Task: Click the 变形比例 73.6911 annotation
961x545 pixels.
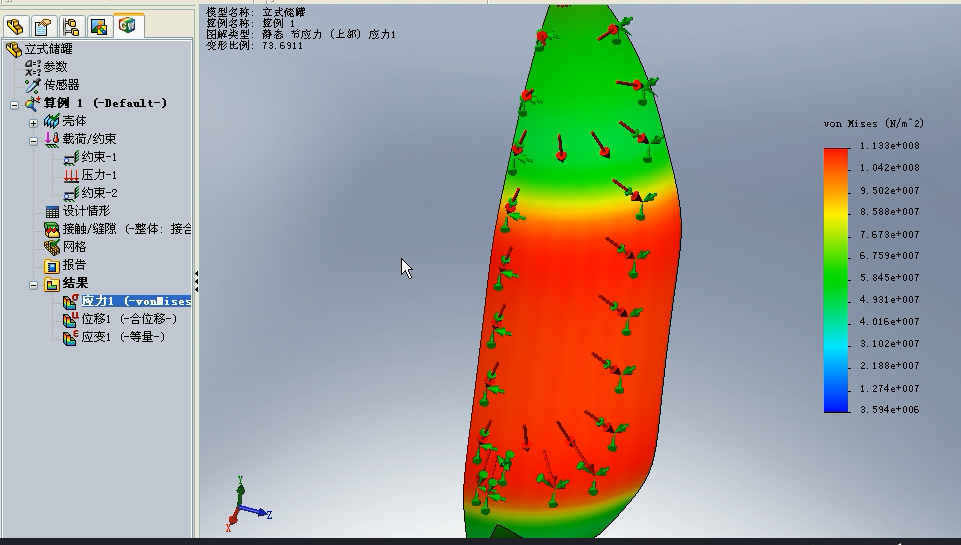Action: coord(254,45)
